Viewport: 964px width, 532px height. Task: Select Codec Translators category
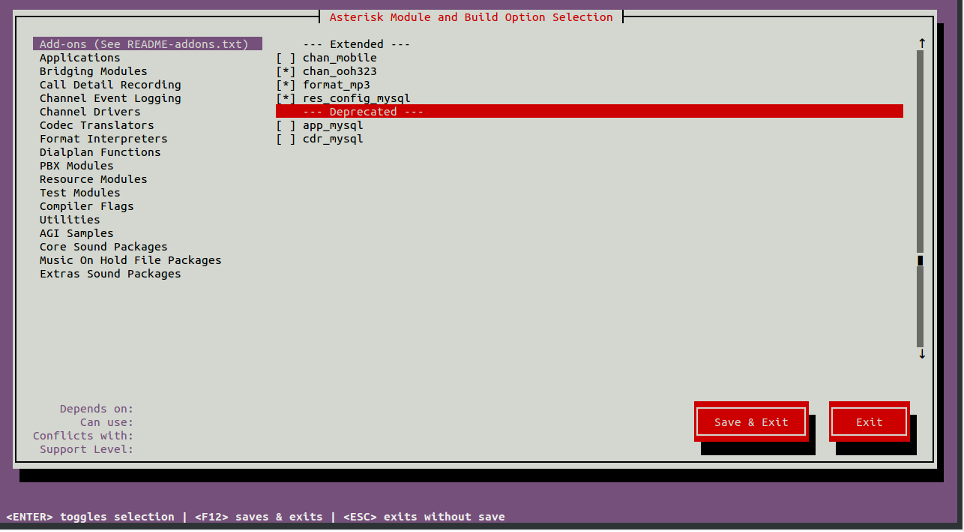coord(97,125)
